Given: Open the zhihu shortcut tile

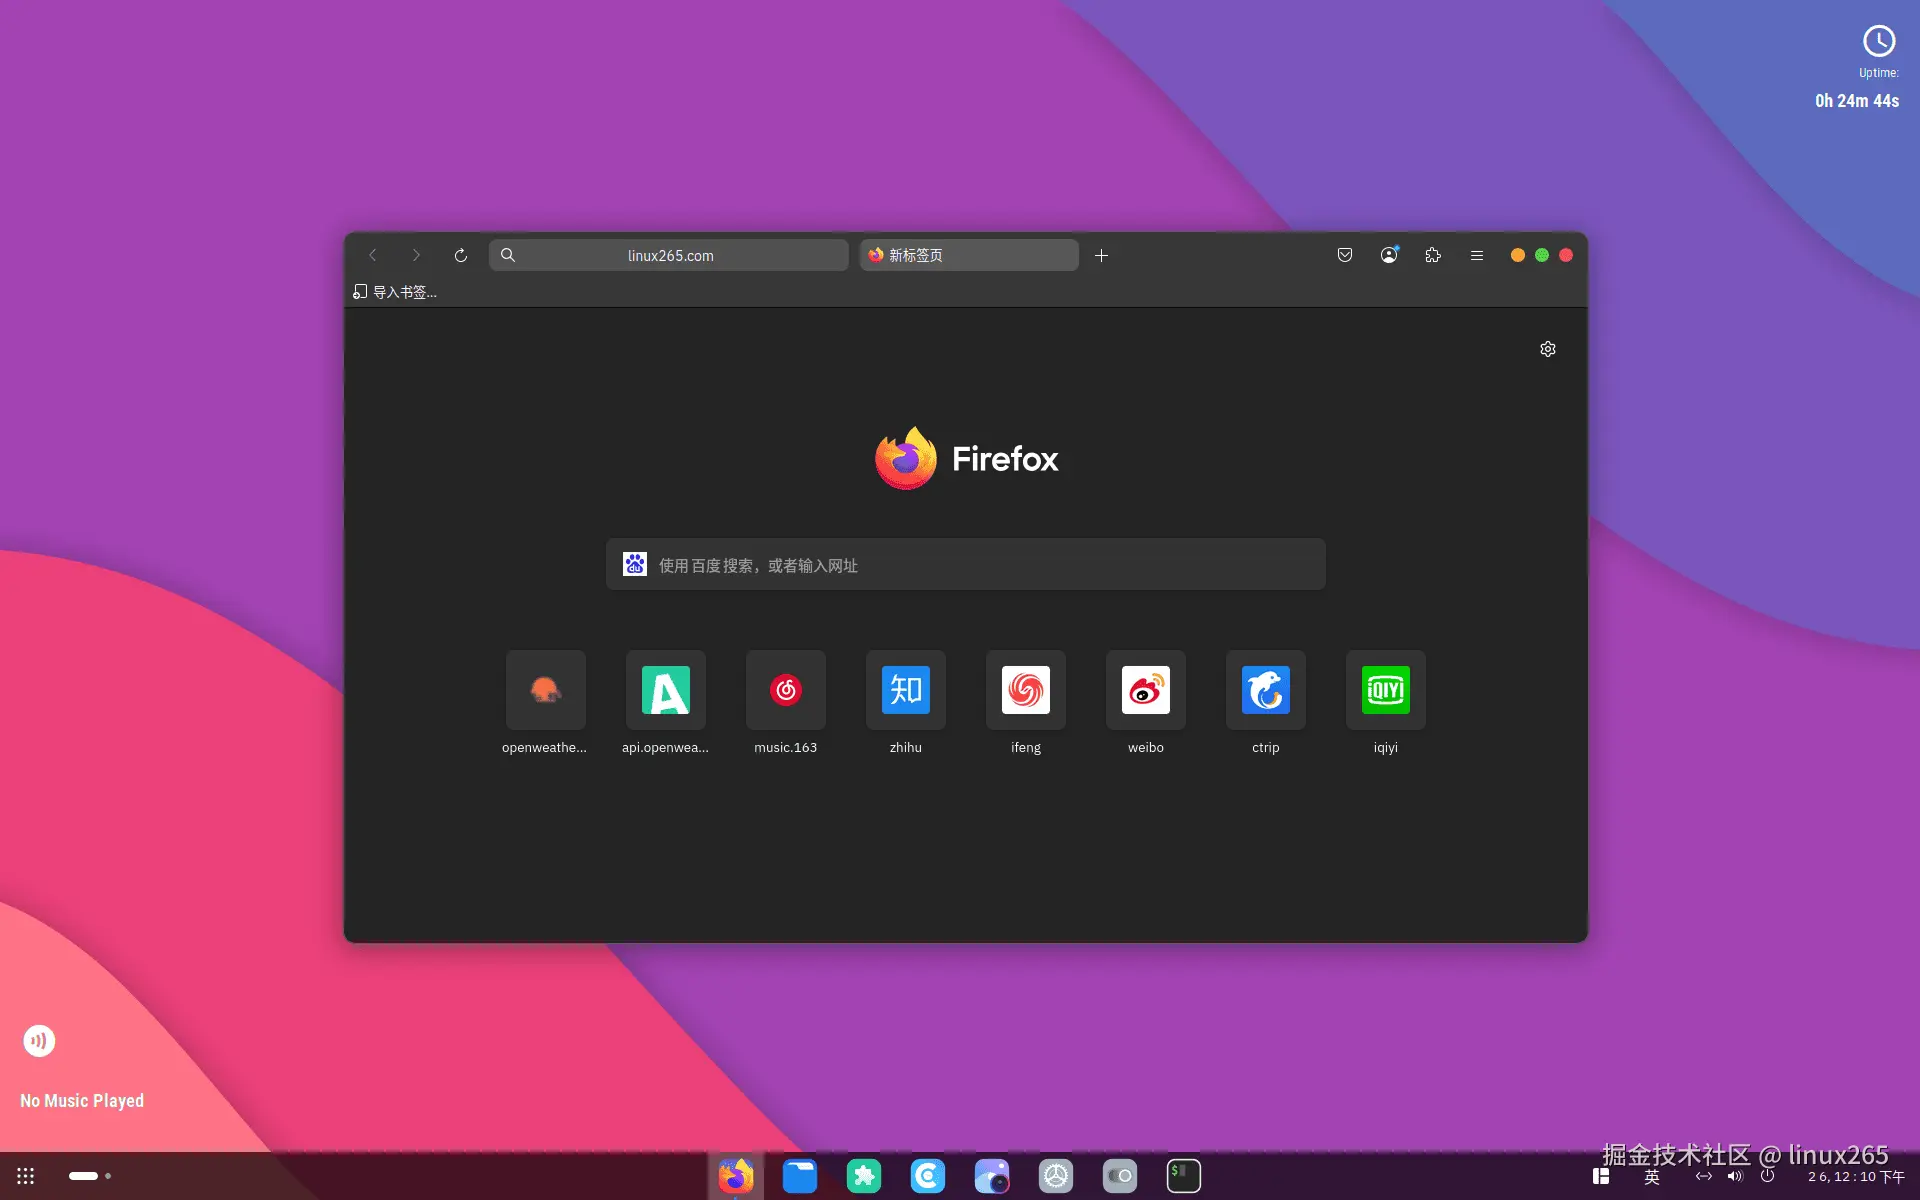Looking at the screenshot, I should tap(906, 691).
